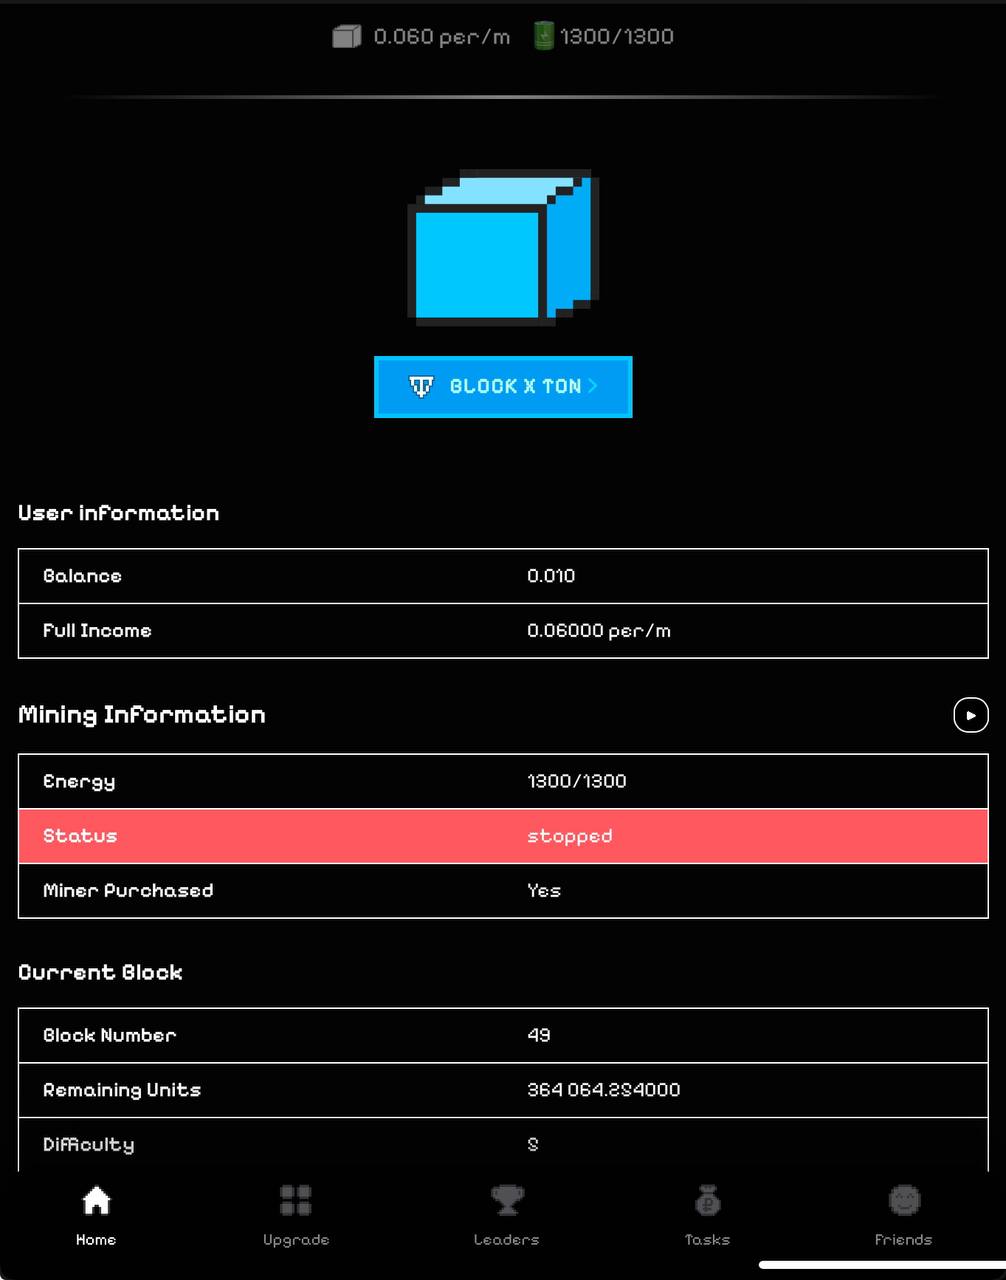Click the 0.060 per/m text at top
Image resolution: width=1006 pixels, height=1280 pixels.
pyautogui.click(x=442, y=37)
